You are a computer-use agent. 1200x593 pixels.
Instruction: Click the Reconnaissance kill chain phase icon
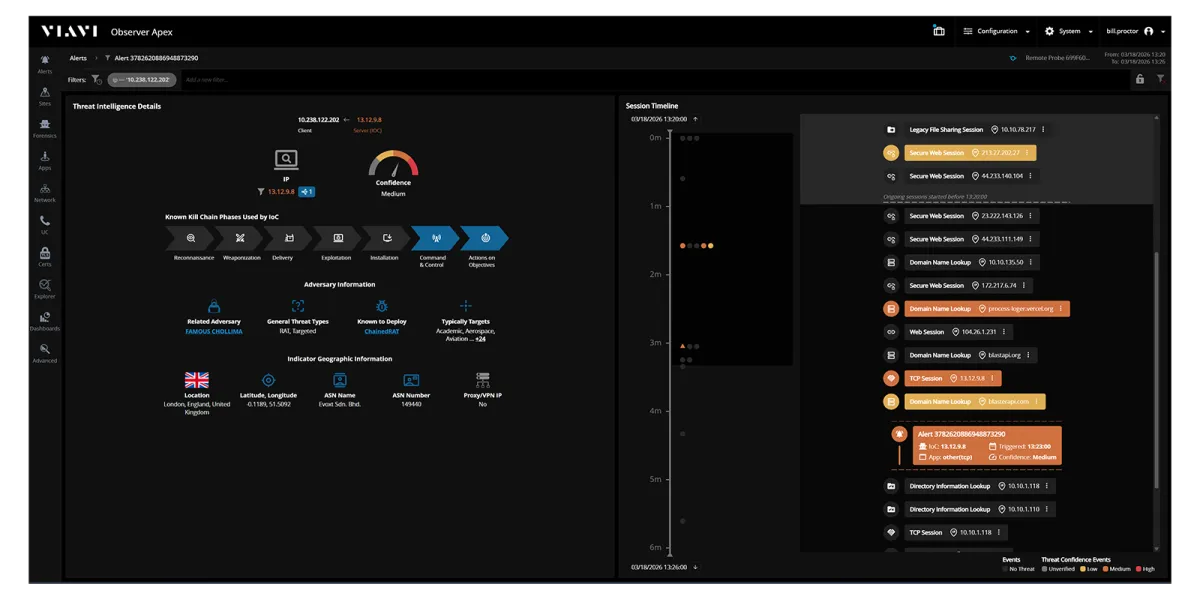(190, 238)
